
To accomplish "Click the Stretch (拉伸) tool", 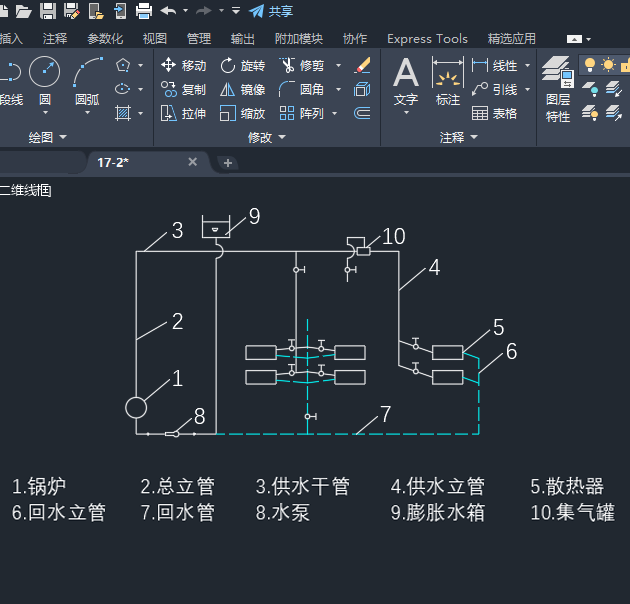I will (x=184, y=113).
